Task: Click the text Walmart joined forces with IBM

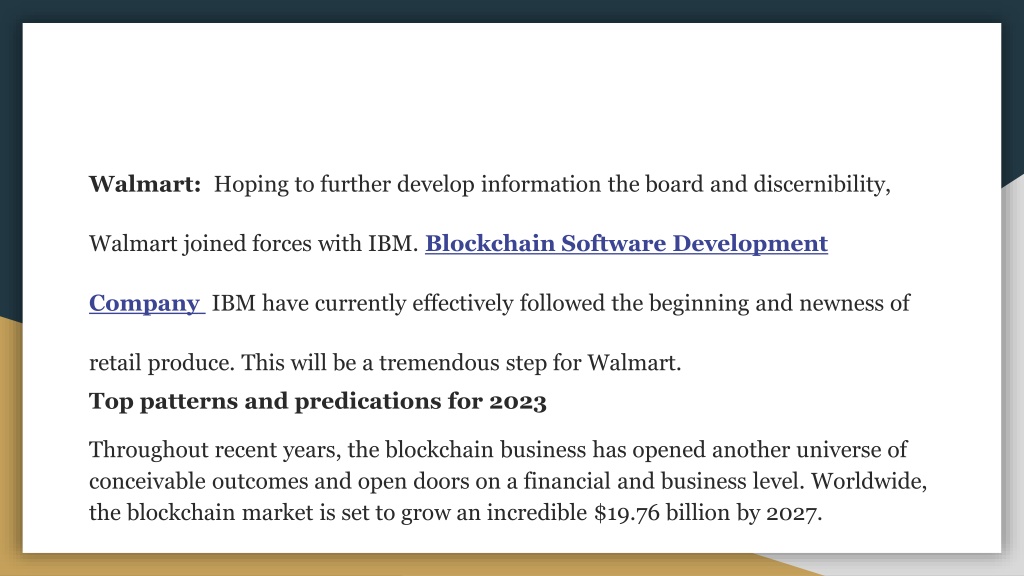Action: click(x=254, y=244)
